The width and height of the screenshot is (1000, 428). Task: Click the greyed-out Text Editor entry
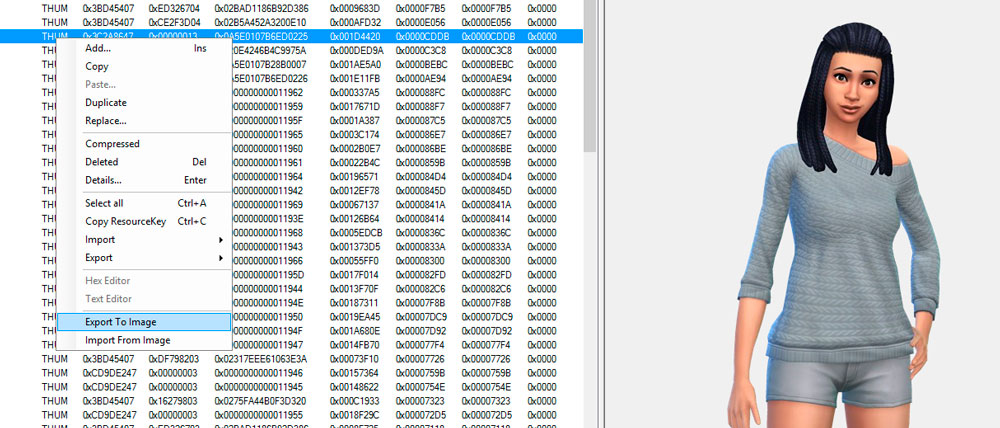pyautogui.click(x=108, y=299)
